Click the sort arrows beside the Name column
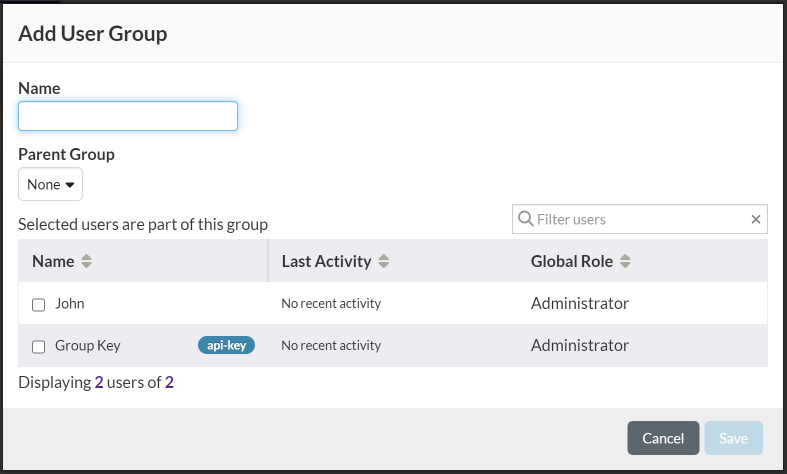This screenshot has width=787, height=474. [86, 261]
